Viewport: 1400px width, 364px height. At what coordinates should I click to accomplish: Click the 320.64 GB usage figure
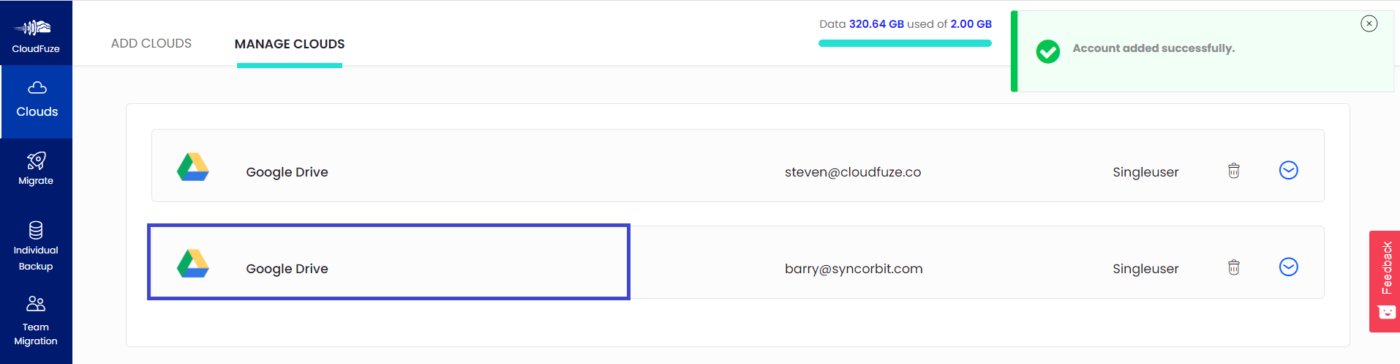point(878,23)
